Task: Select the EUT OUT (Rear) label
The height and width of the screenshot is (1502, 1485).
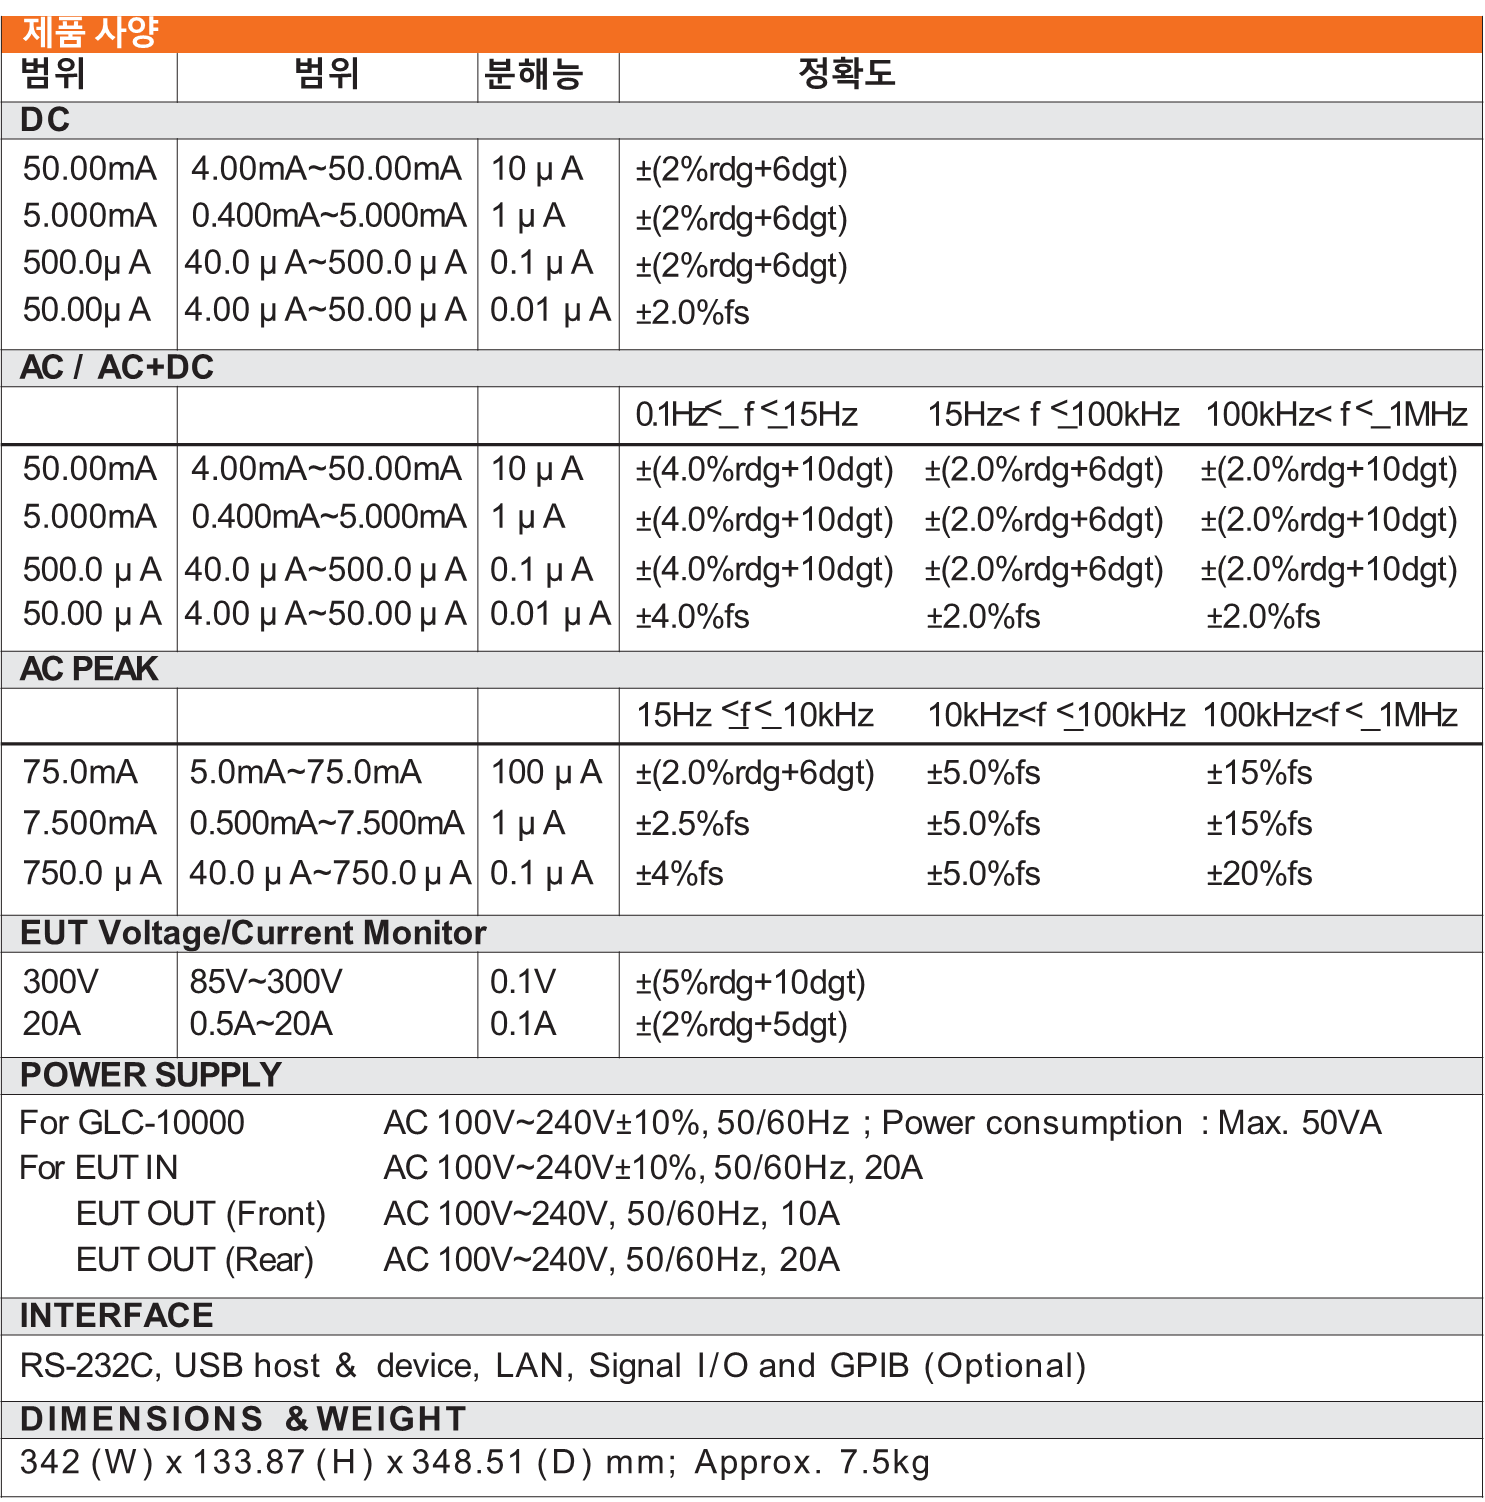Action: 195,1260
